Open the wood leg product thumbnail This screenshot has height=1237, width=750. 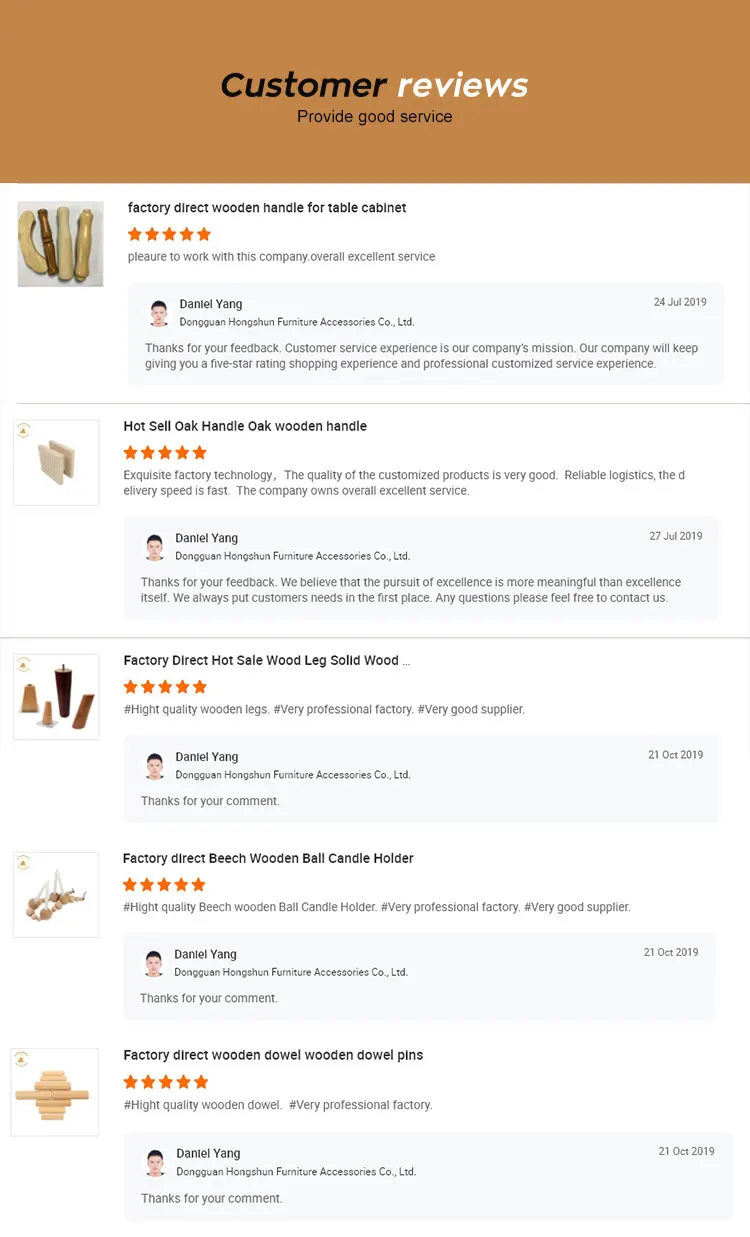[56, 697]
